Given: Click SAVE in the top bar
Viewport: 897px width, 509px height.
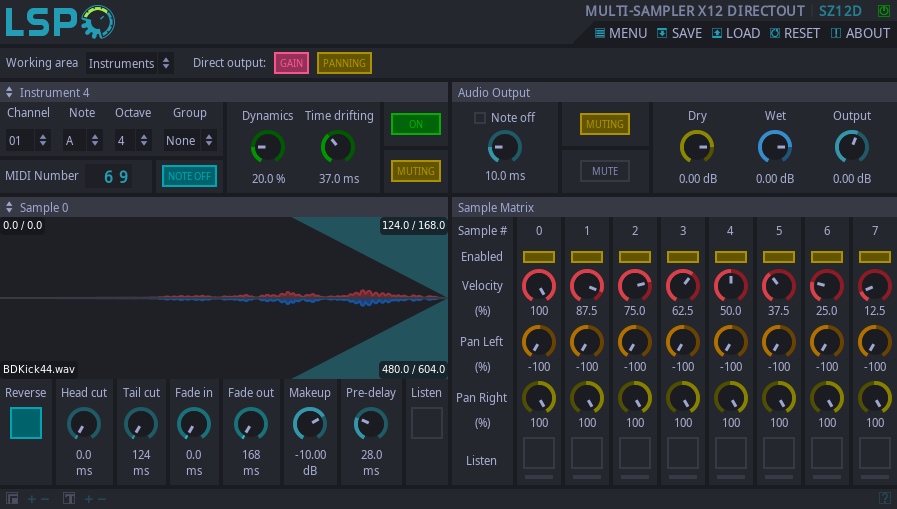Looking at the screenshot, I should coord(679,33).
